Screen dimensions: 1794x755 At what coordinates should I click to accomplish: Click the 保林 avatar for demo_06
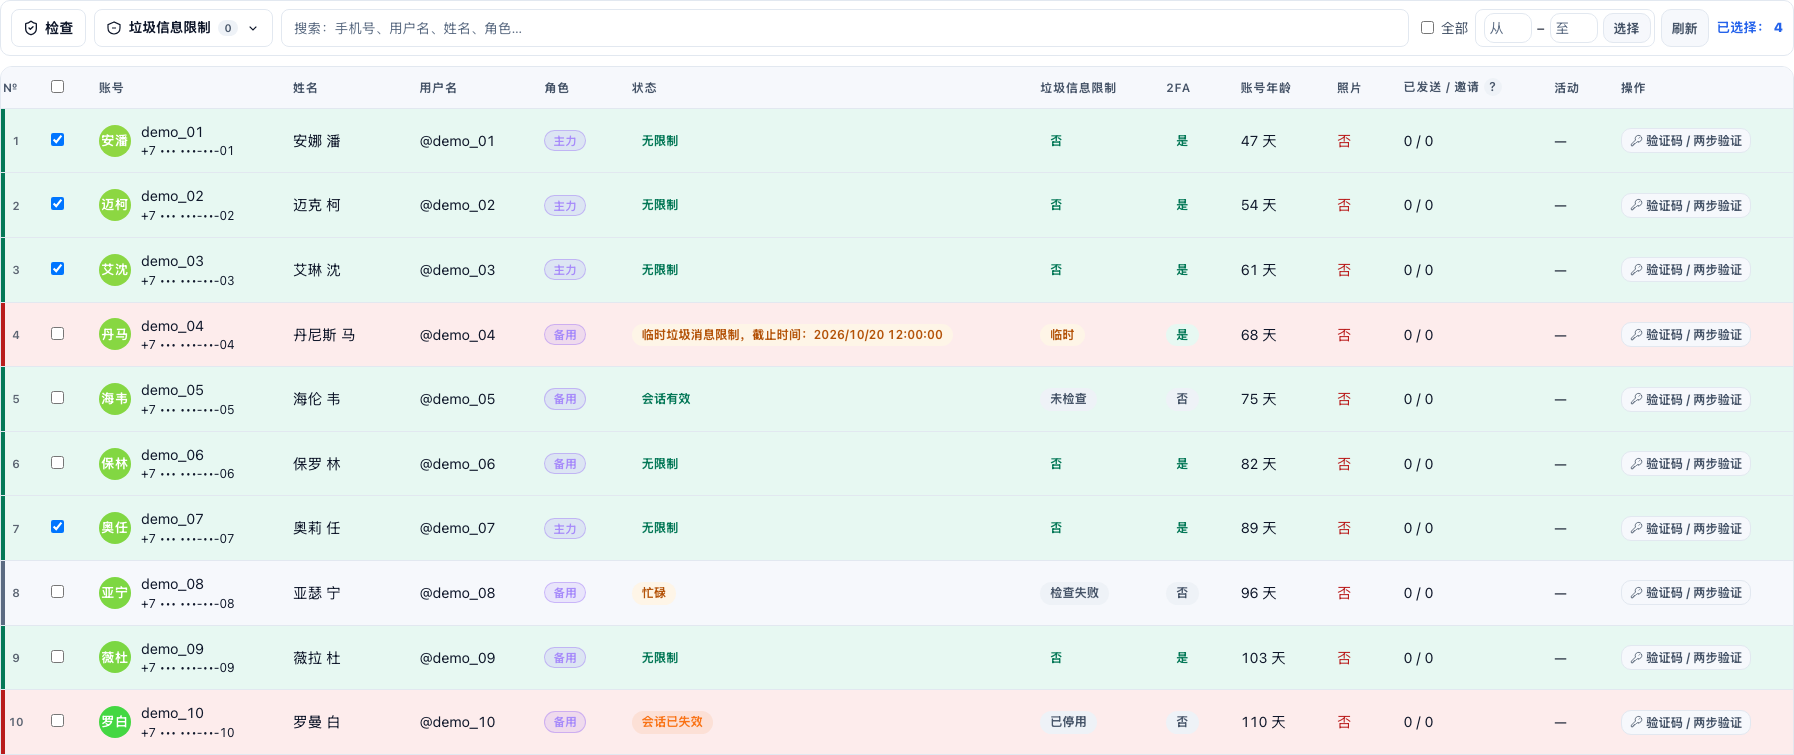115,464
